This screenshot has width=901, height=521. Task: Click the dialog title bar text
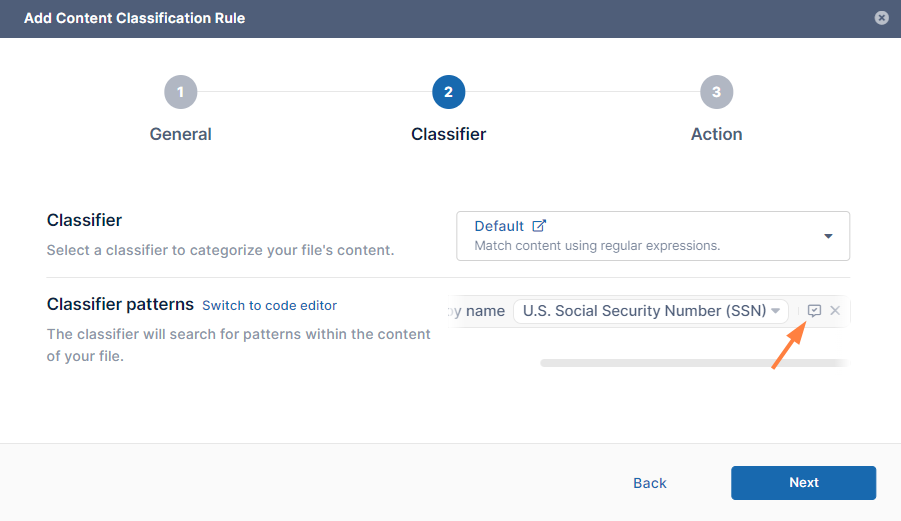134,18
